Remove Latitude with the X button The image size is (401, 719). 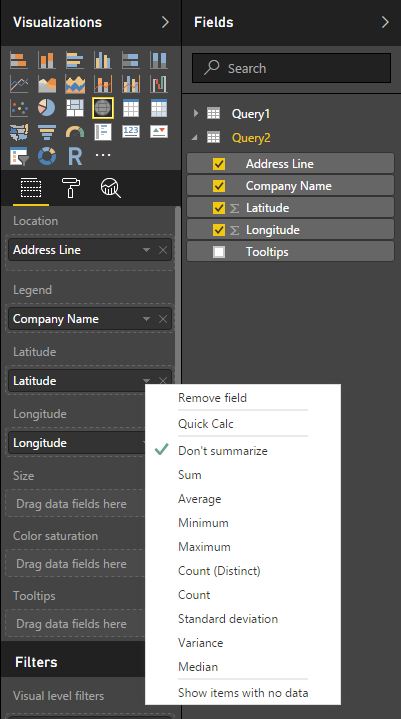click(x=163, y=381)
